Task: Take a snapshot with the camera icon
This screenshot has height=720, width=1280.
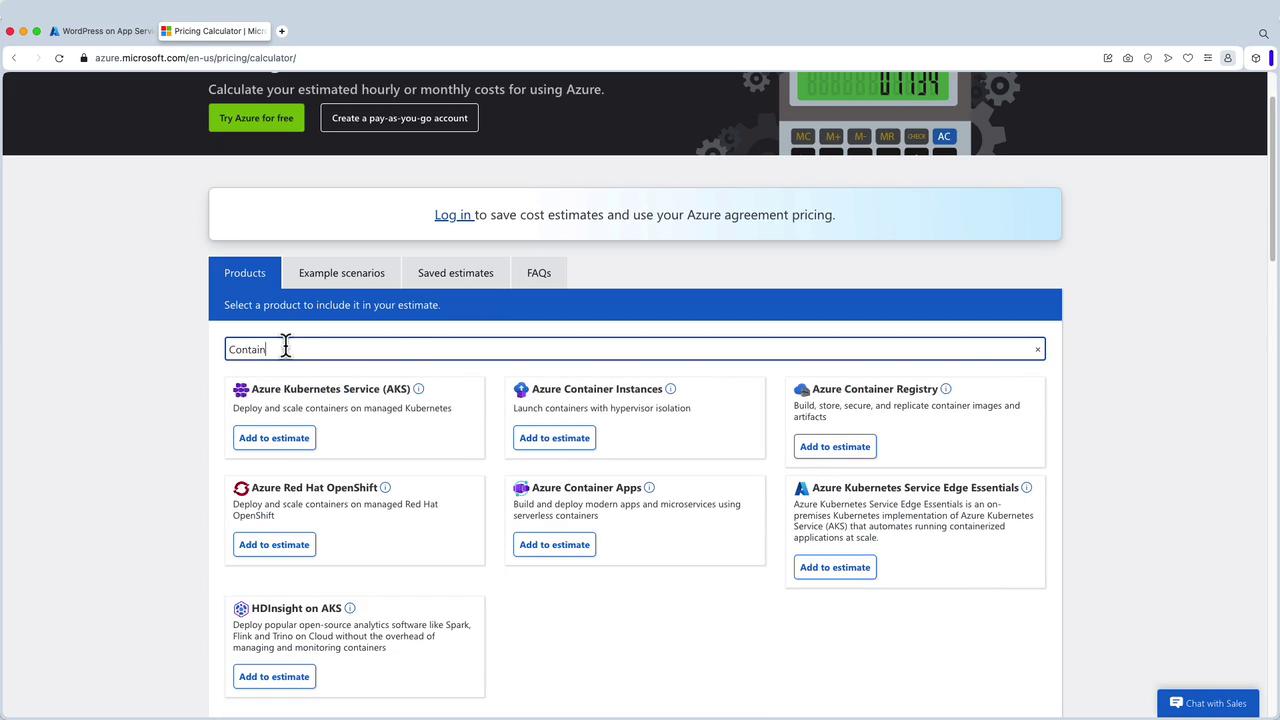Action: pos(1128,58)
